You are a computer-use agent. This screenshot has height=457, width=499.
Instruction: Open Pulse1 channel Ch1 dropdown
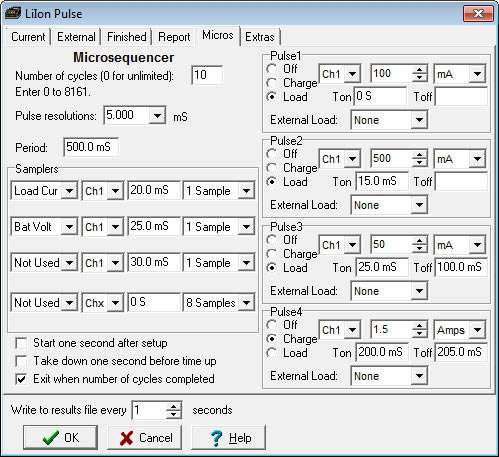click(x=352, y=74)
